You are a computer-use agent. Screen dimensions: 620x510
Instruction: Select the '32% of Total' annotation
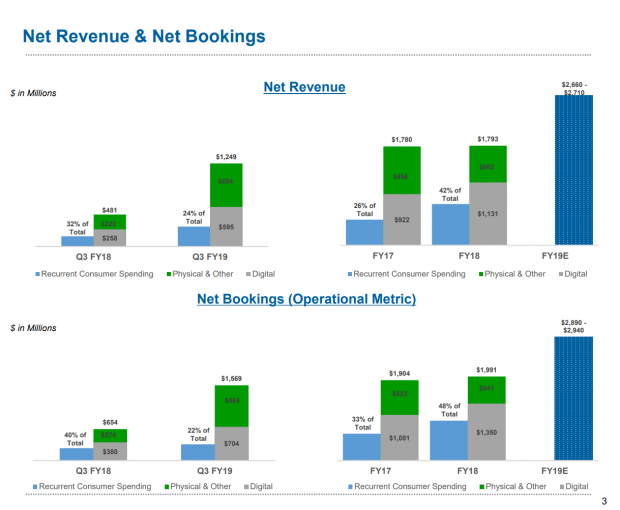tap(77, 228)
